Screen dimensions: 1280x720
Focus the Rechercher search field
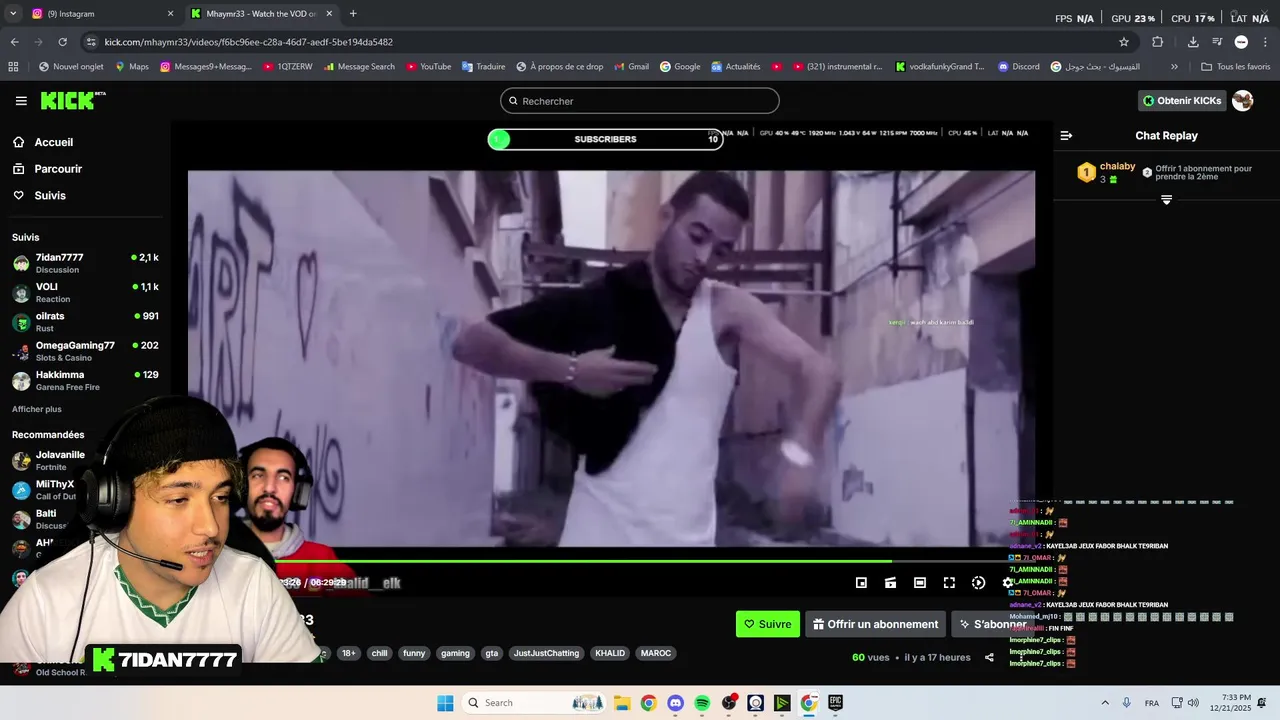pos(640,101)
